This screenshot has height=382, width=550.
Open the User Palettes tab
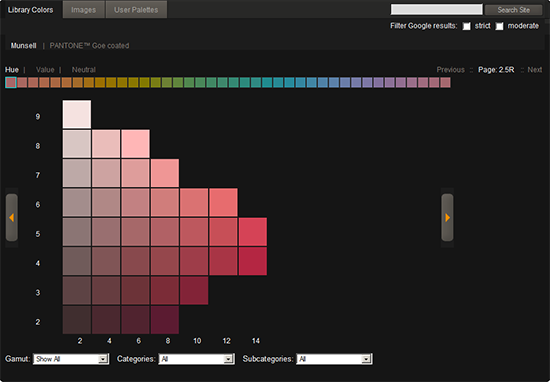coord(136,9)
